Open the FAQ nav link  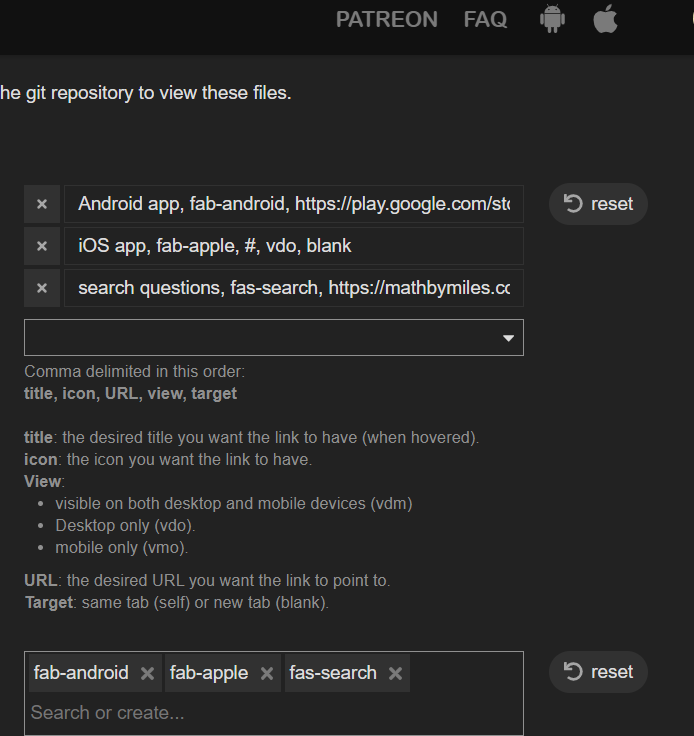(x=485, y=20)
